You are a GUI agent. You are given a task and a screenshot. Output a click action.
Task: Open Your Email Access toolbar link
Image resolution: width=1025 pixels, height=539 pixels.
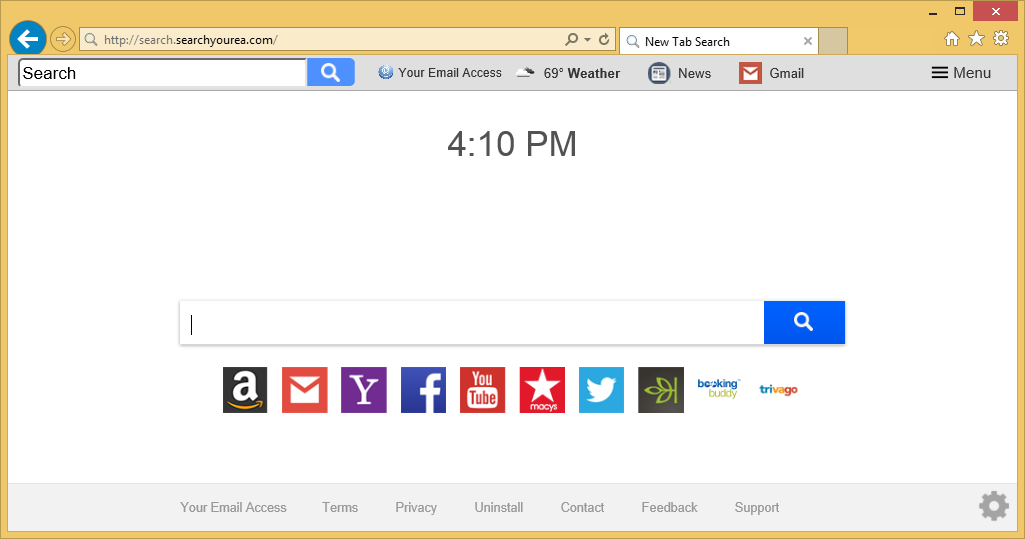pos(440,73)
